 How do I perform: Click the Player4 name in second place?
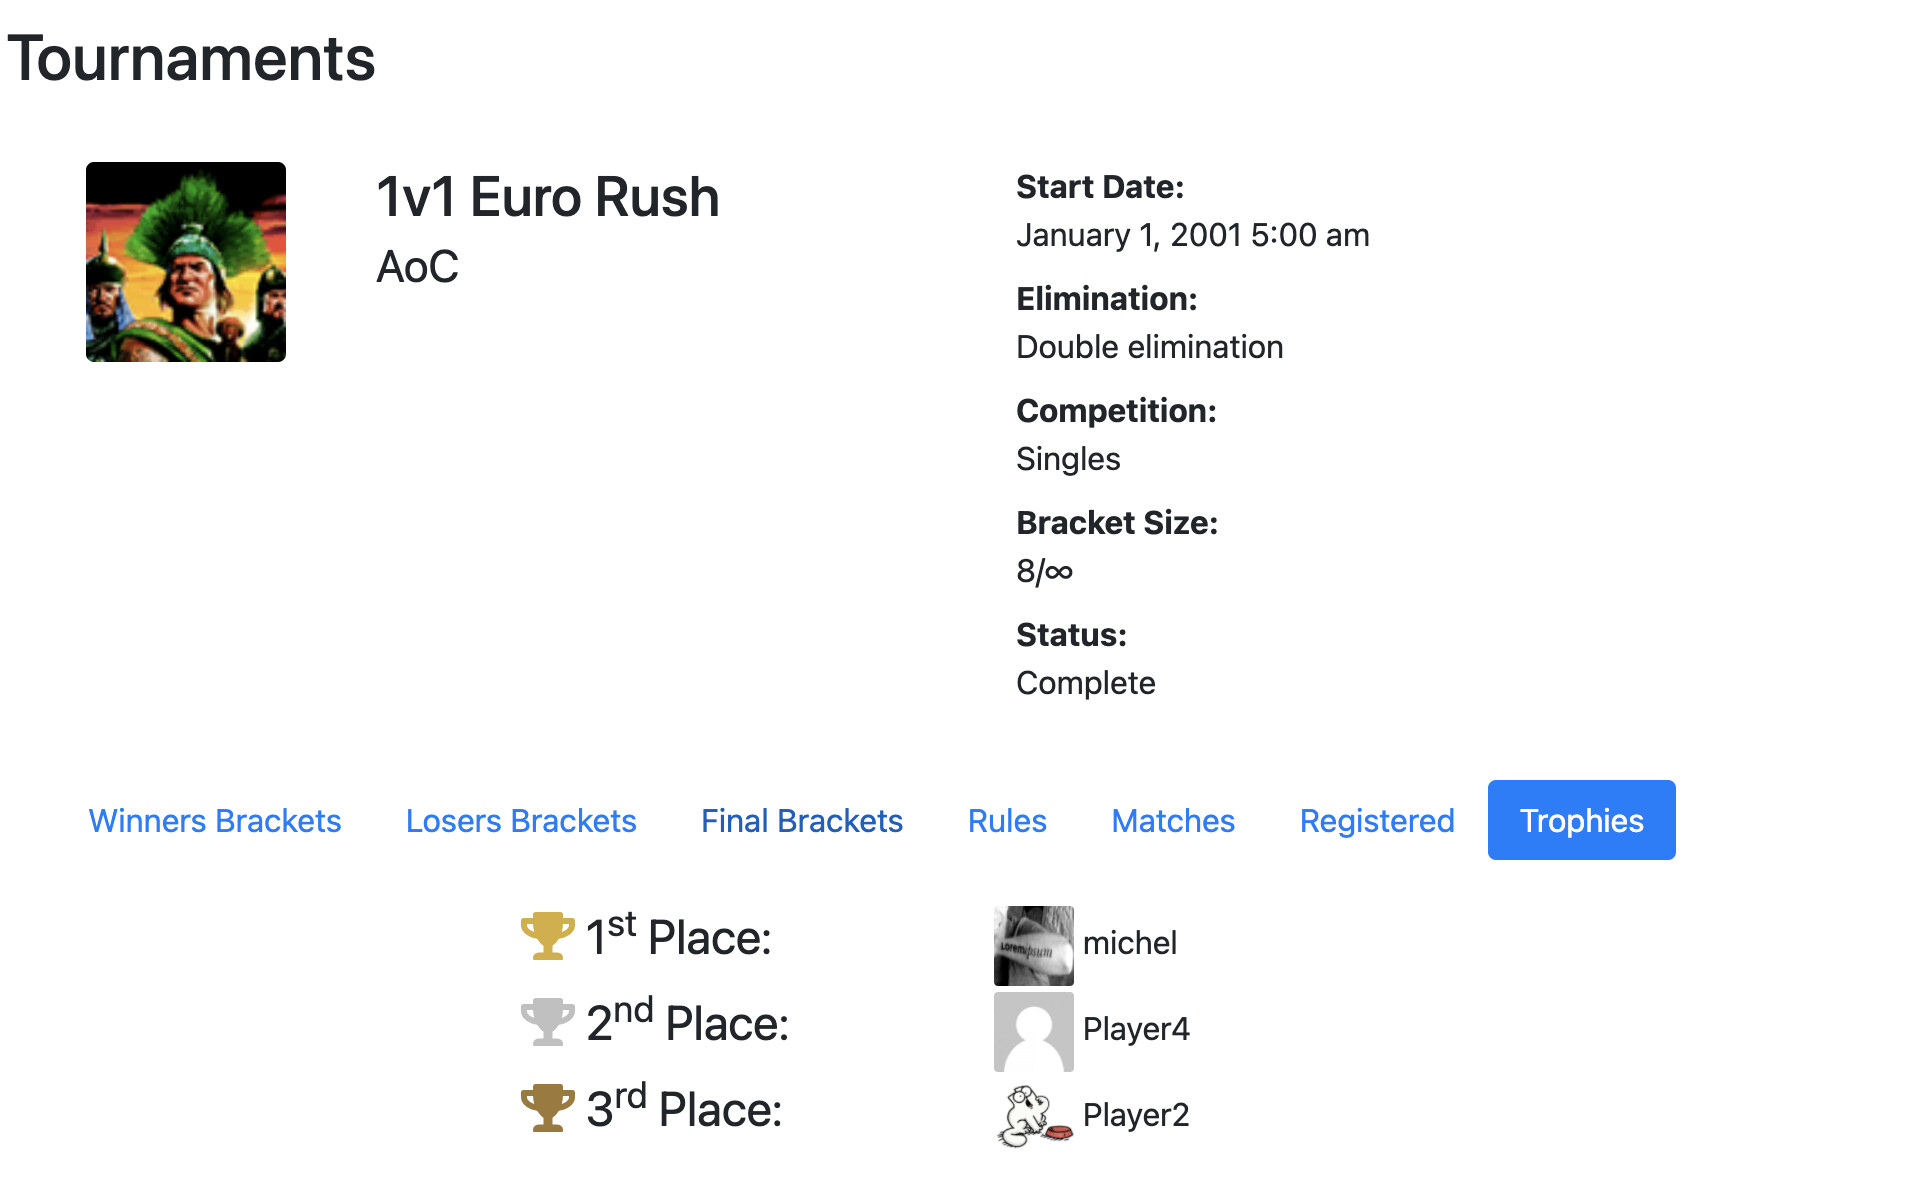click(1136, 1029)
